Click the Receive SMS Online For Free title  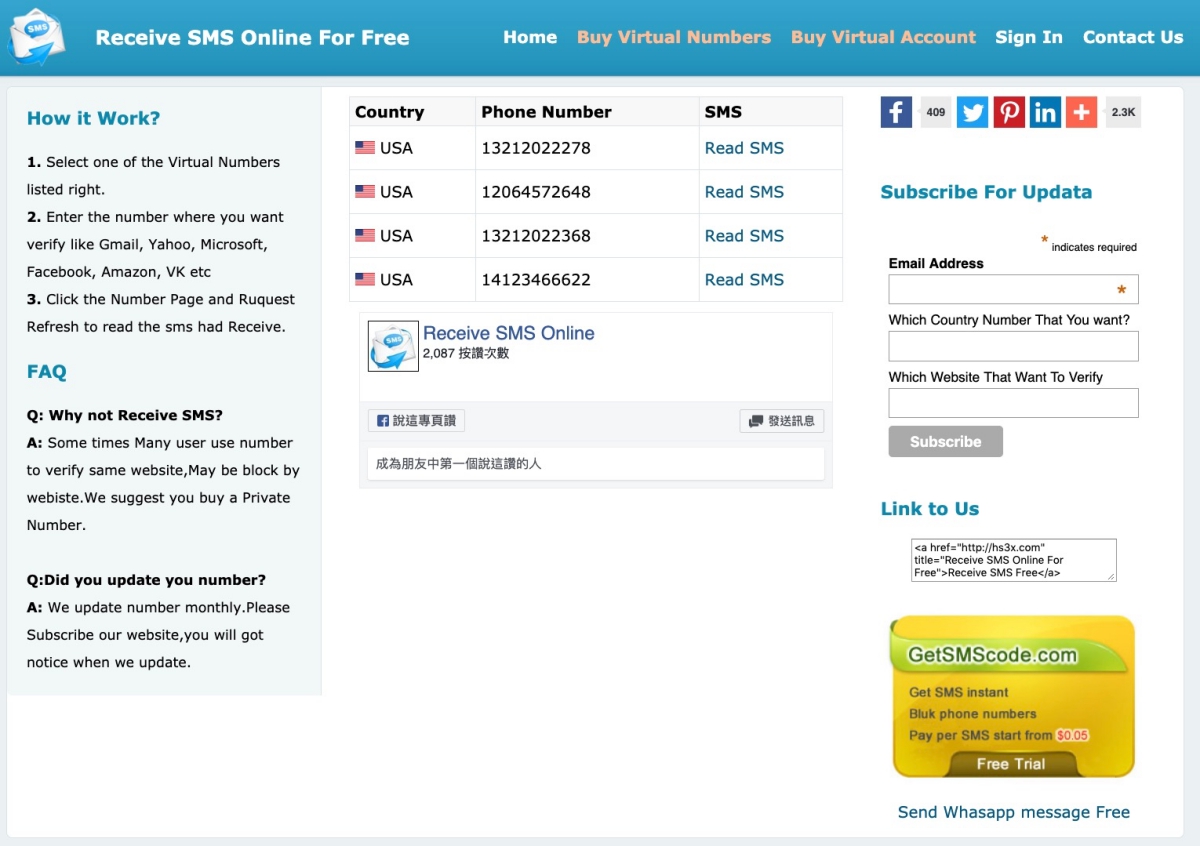[x=252, y=38]
